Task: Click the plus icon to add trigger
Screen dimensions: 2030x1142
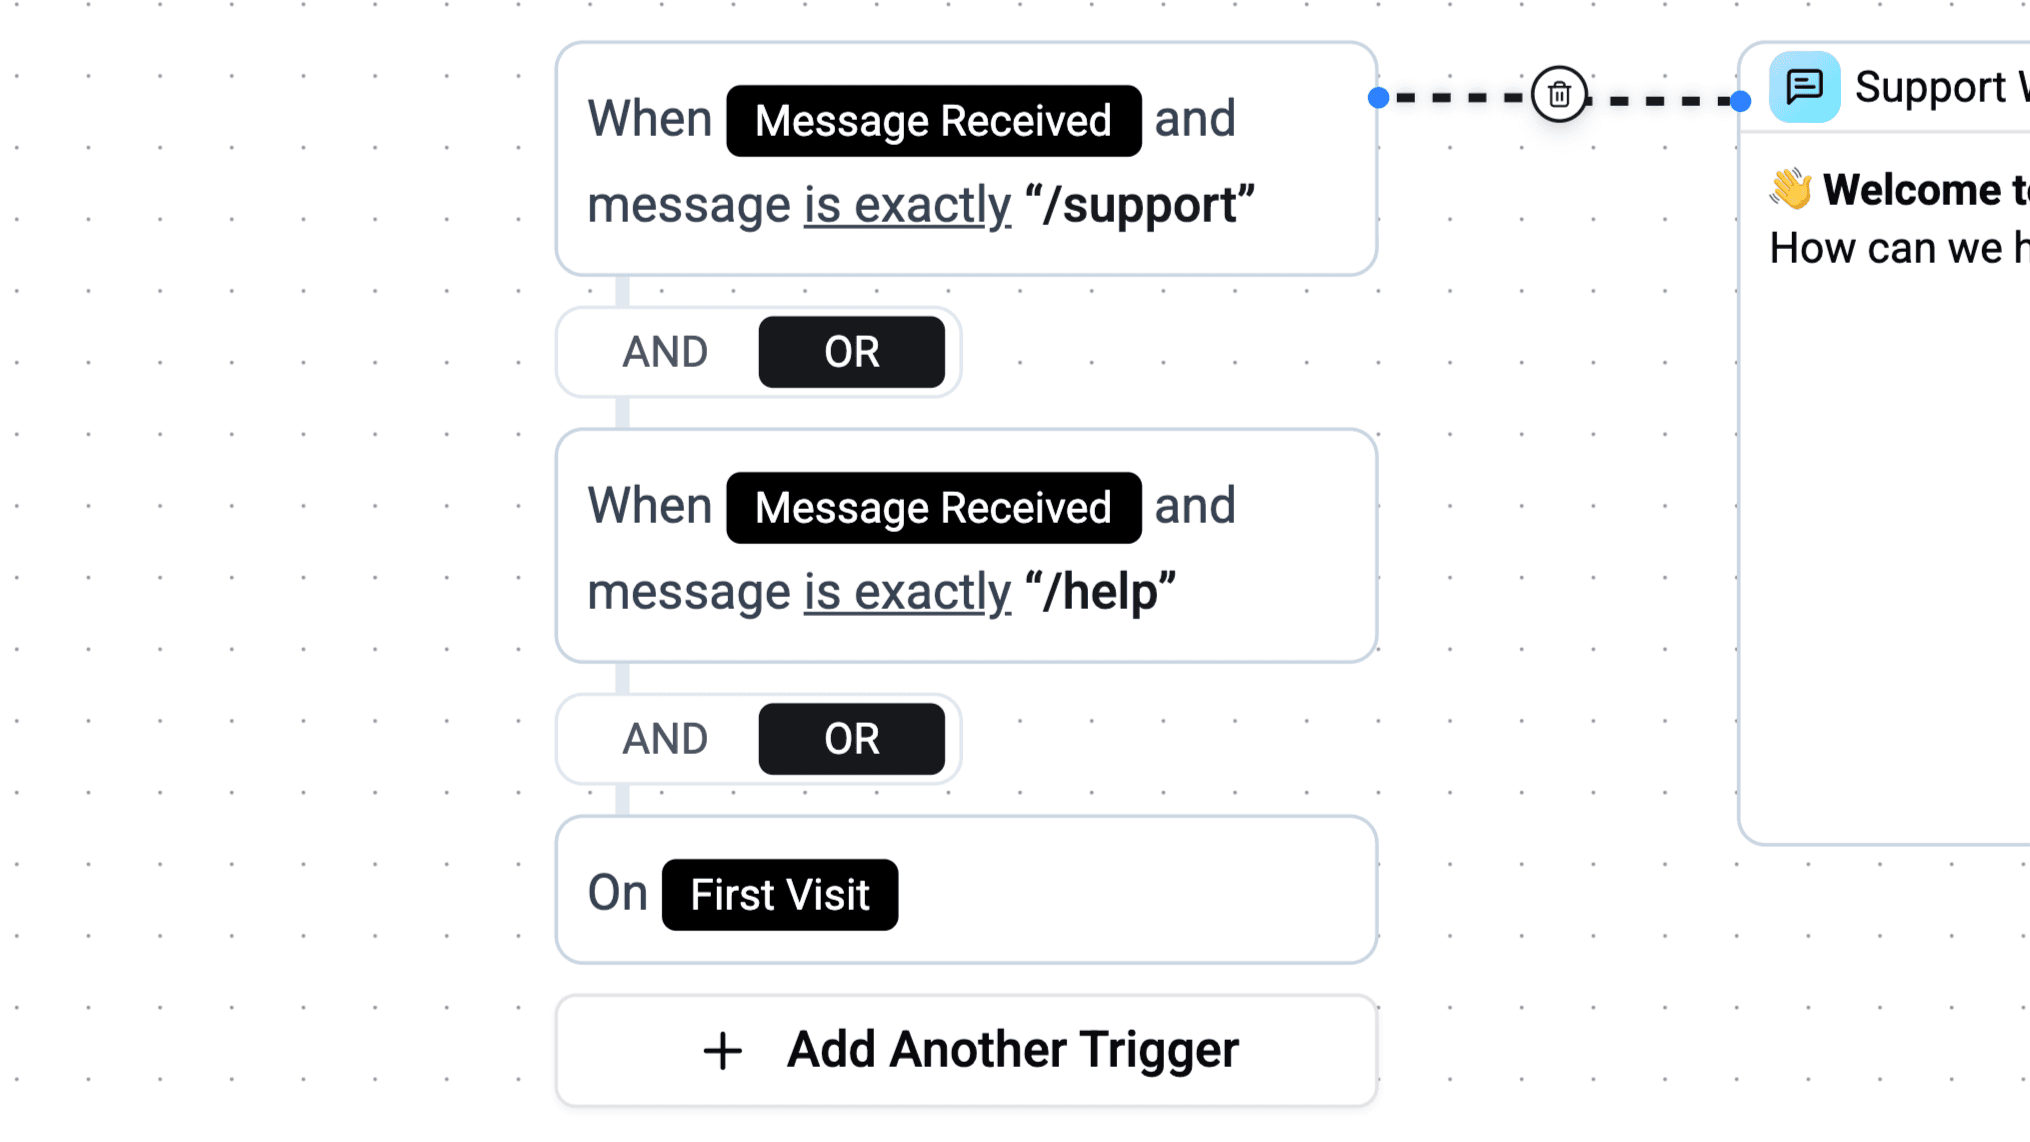Action: click(x=722, y=1051)
